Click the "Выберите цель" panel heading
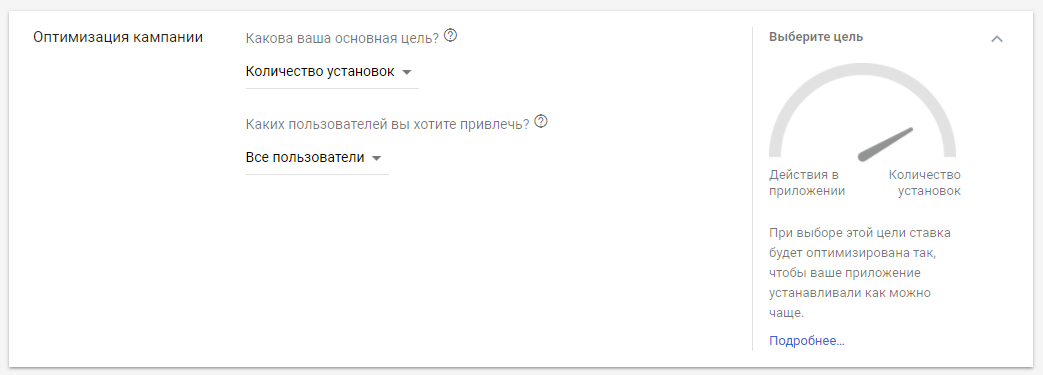Viewport: 1043px width, 375px height. (816, 37)
